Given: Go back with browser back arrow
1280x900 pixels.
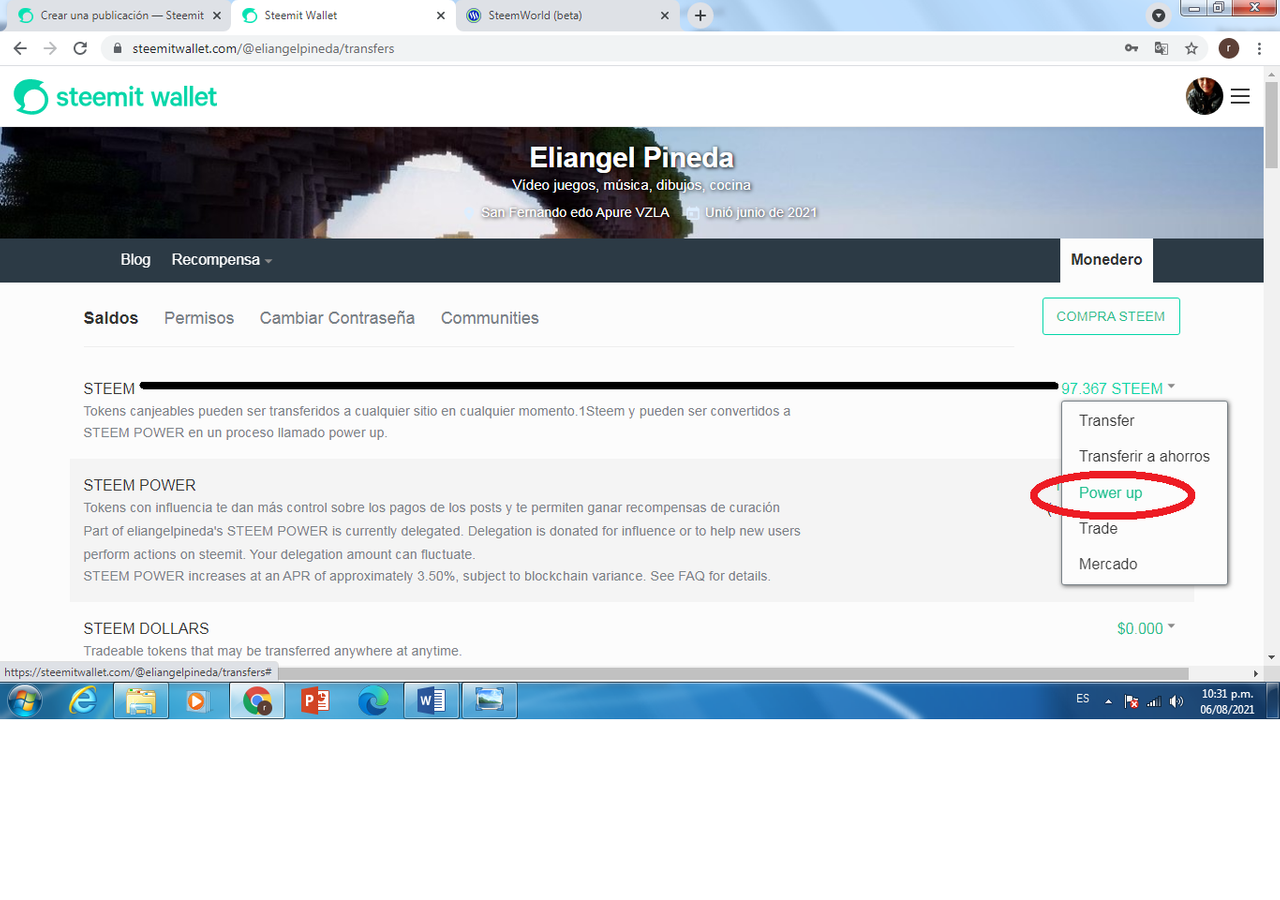Looking at the screenshot, I should (x=20, y=48).
